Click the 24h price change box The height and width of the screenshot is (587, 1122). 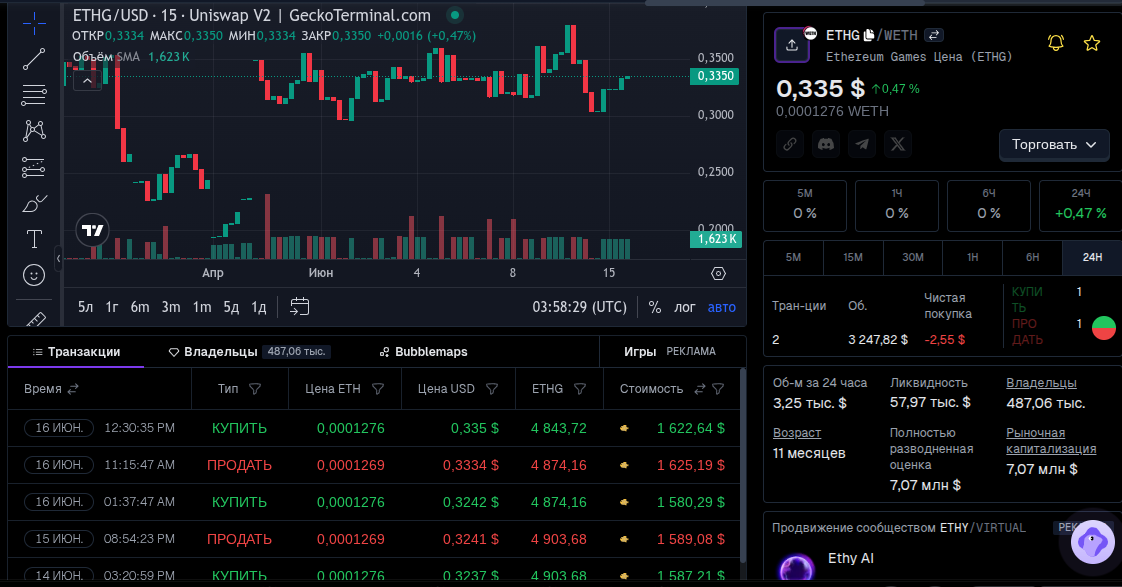tap(1080, 205)
